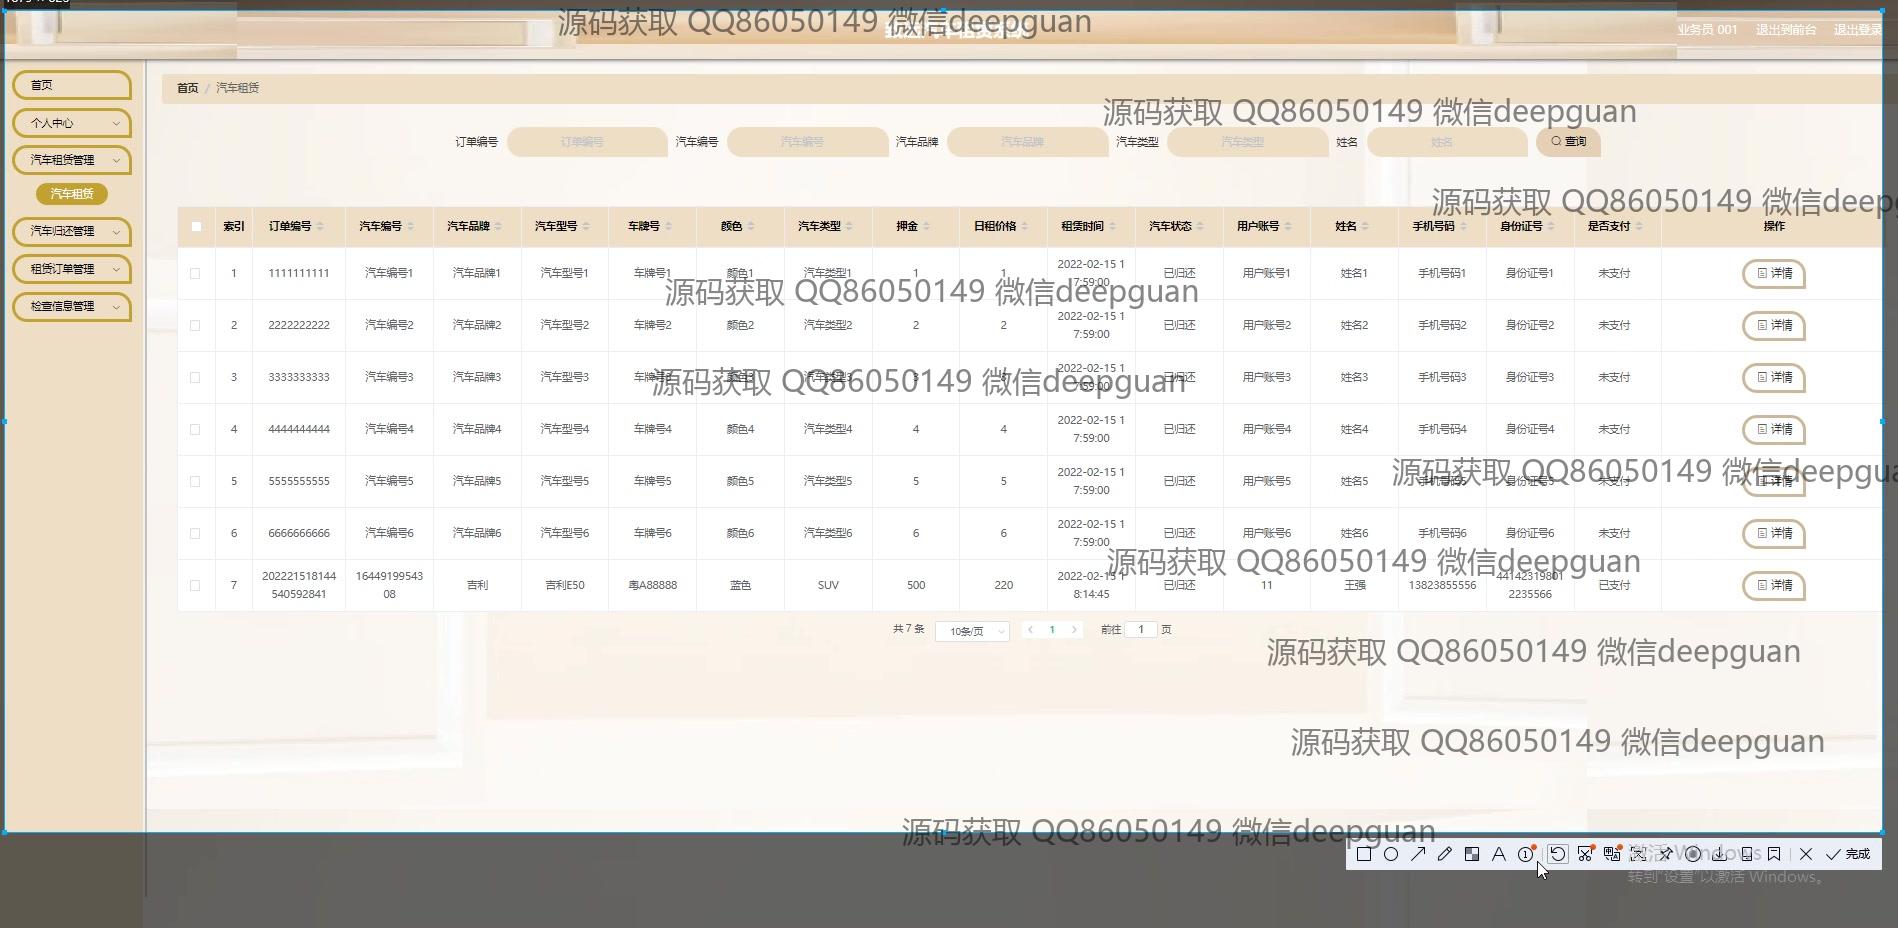Open the 首页 sidebar menu item

point(72,85)
